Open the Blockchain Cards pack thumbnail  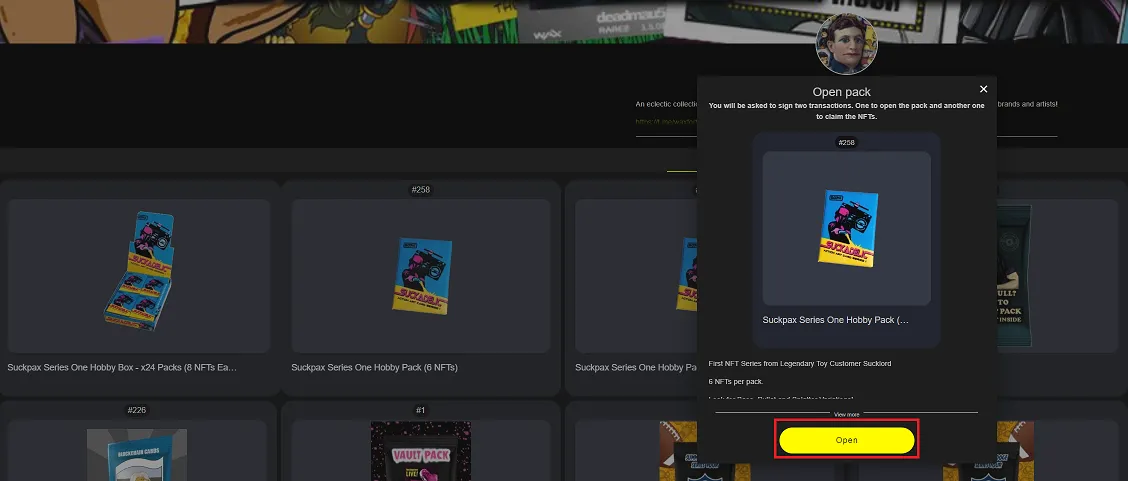point(137,454)
